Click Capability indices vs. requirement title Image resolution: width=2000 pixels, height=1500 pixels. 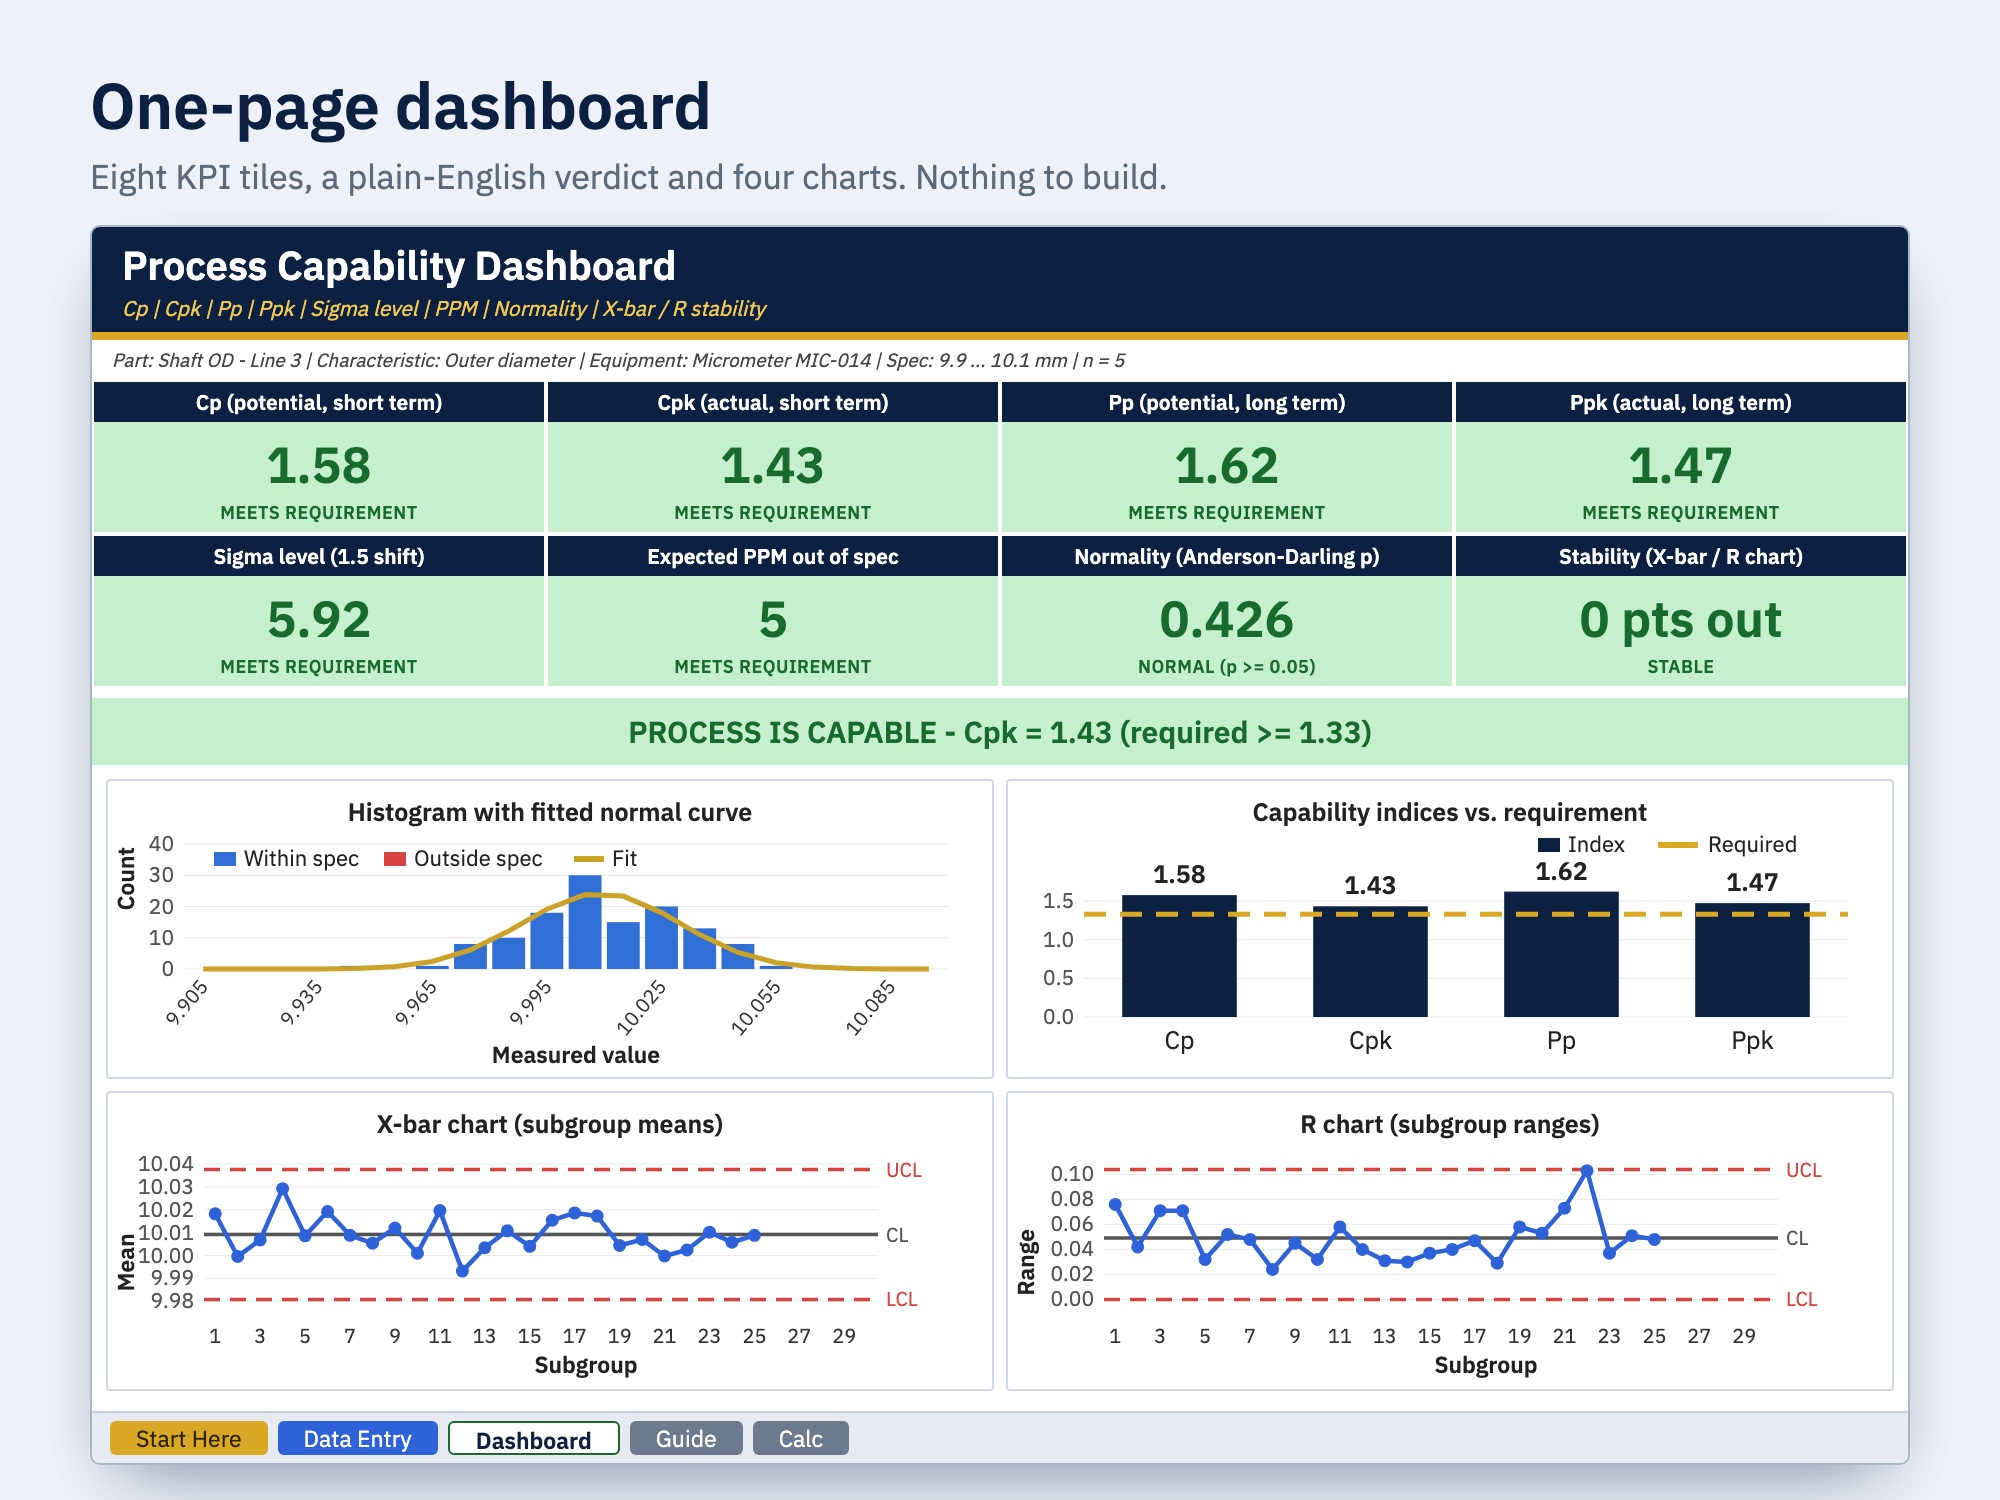[1449, 812]
